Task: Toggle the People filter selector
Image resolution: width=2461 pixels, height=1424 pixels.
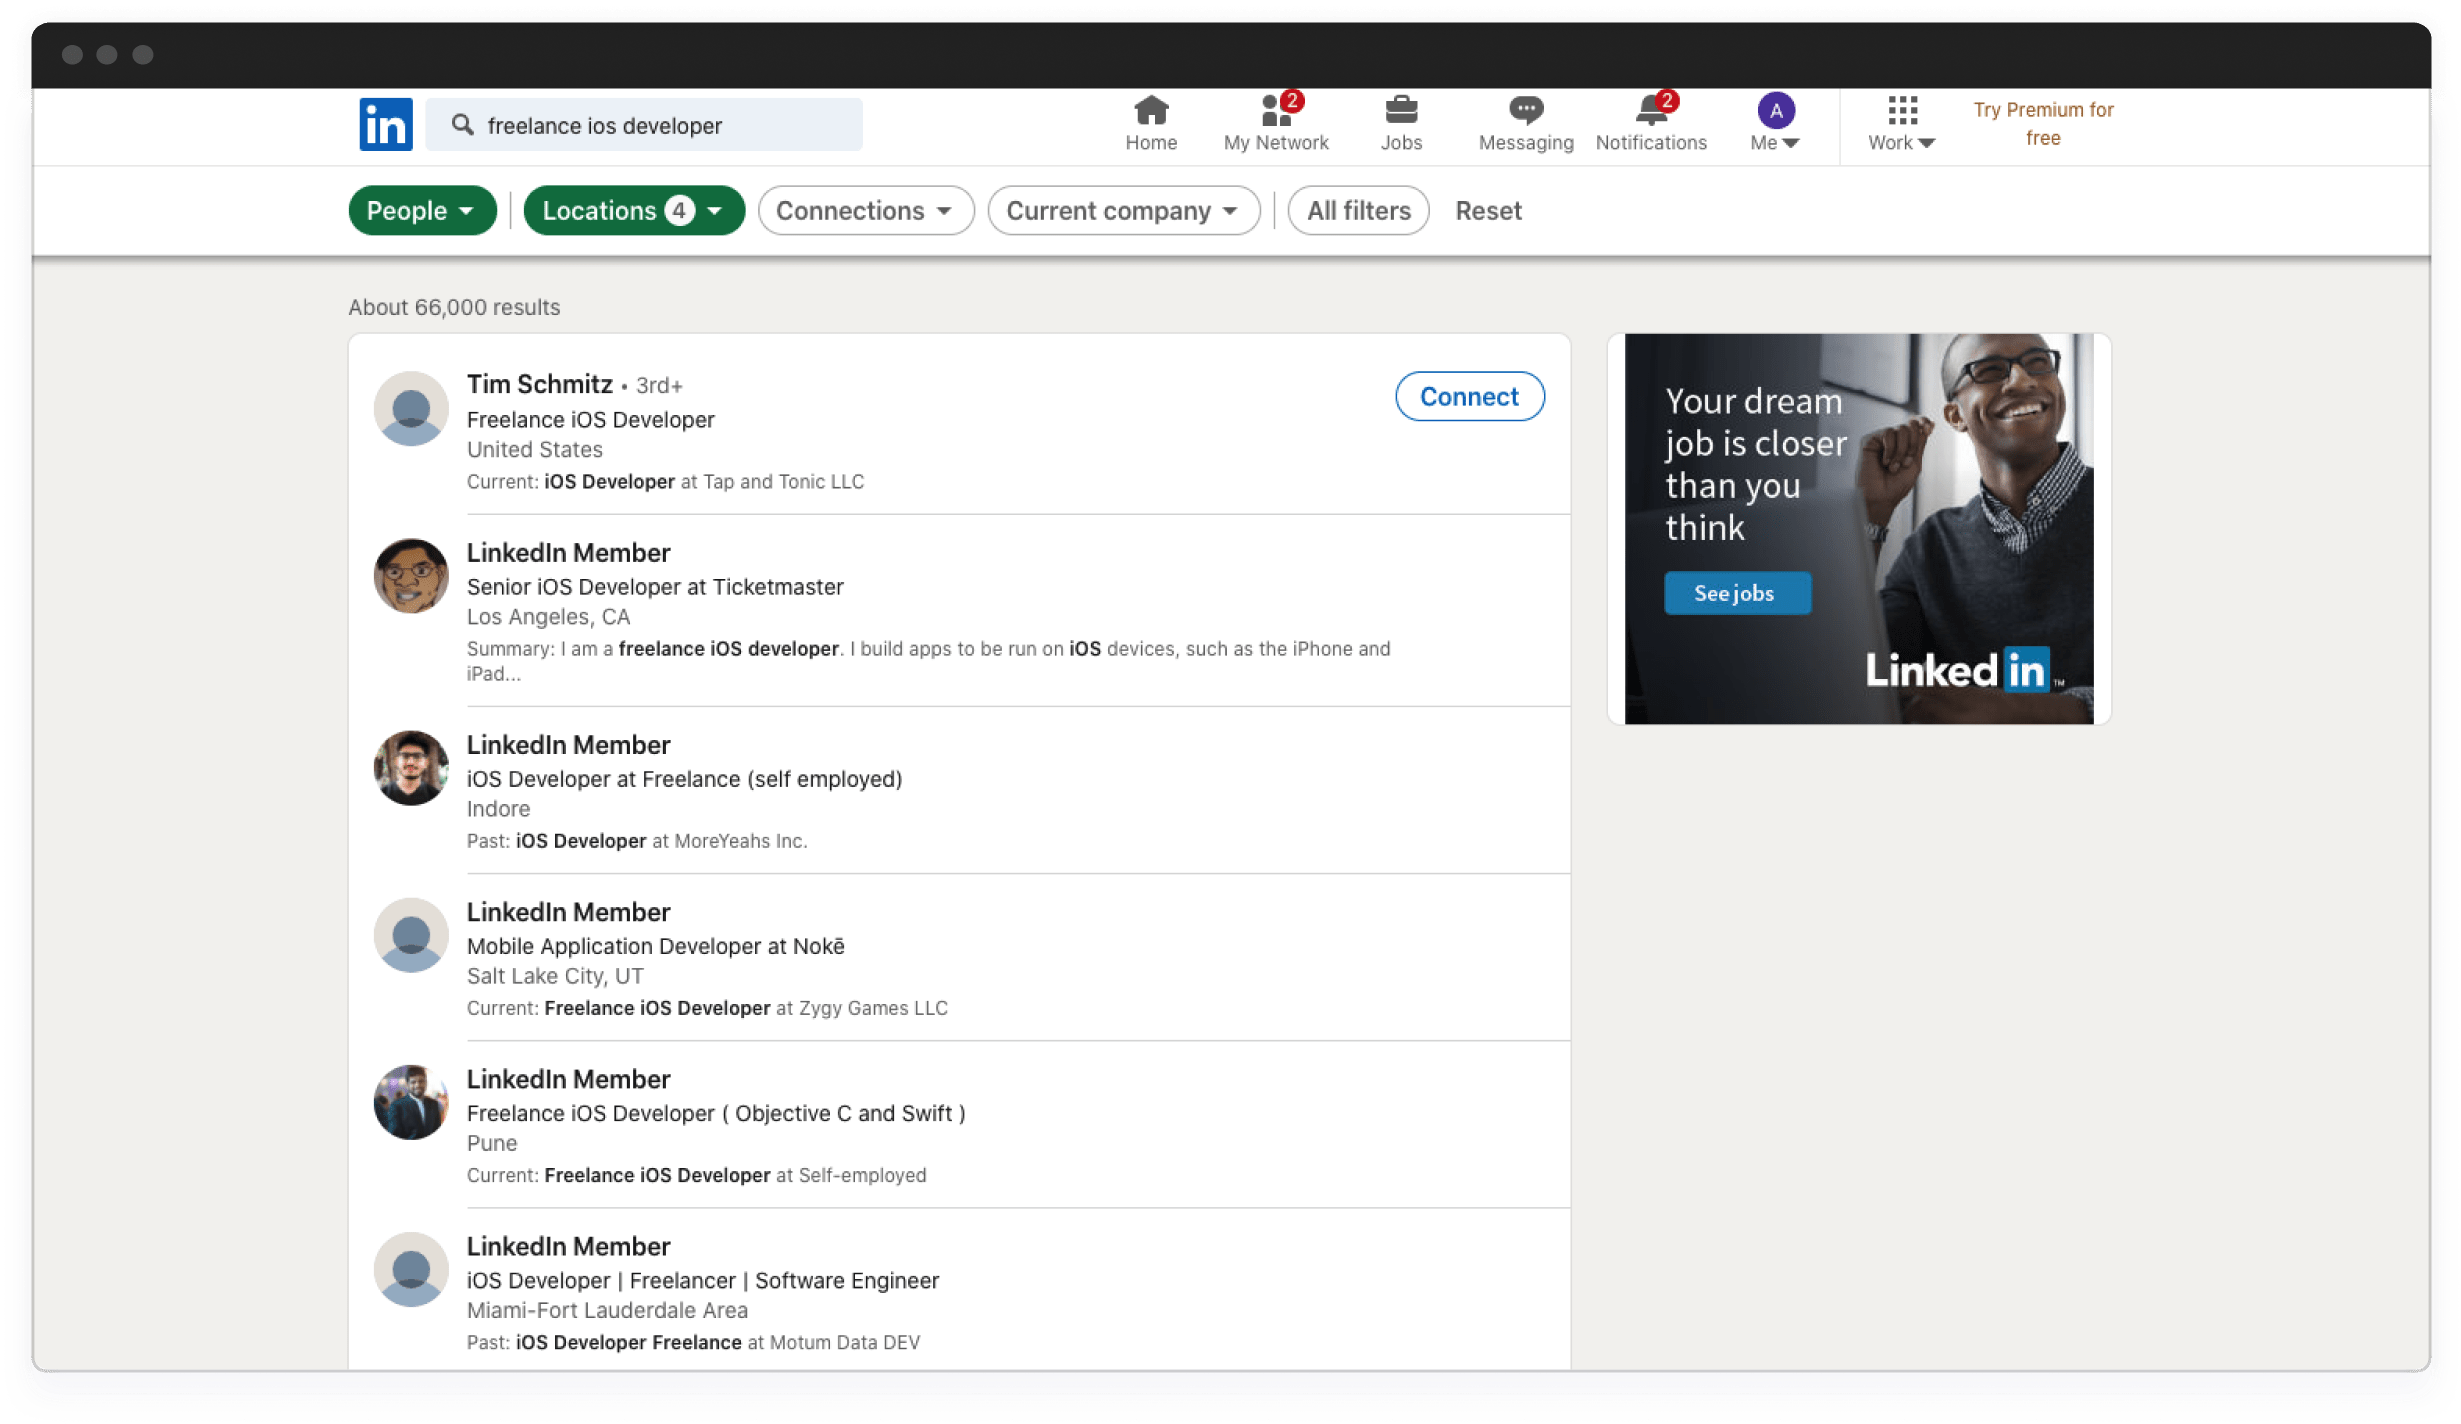Action: [x=420, y=210]
